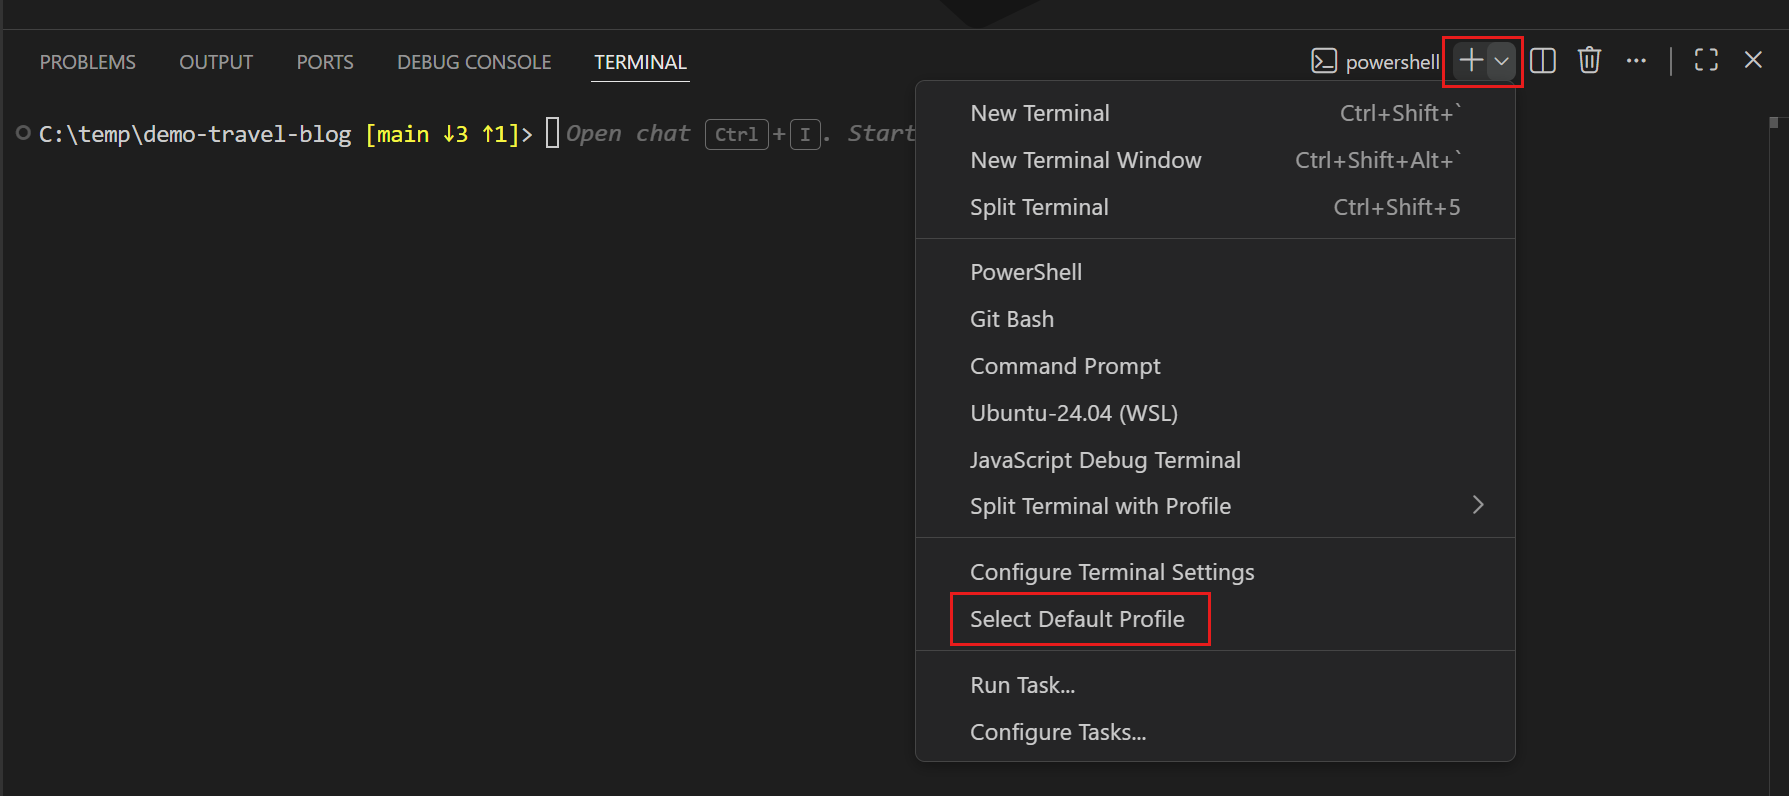1789x796 pixels.
Task: Kill terminal with the trash icon
Action: (x=1589, y=61)
